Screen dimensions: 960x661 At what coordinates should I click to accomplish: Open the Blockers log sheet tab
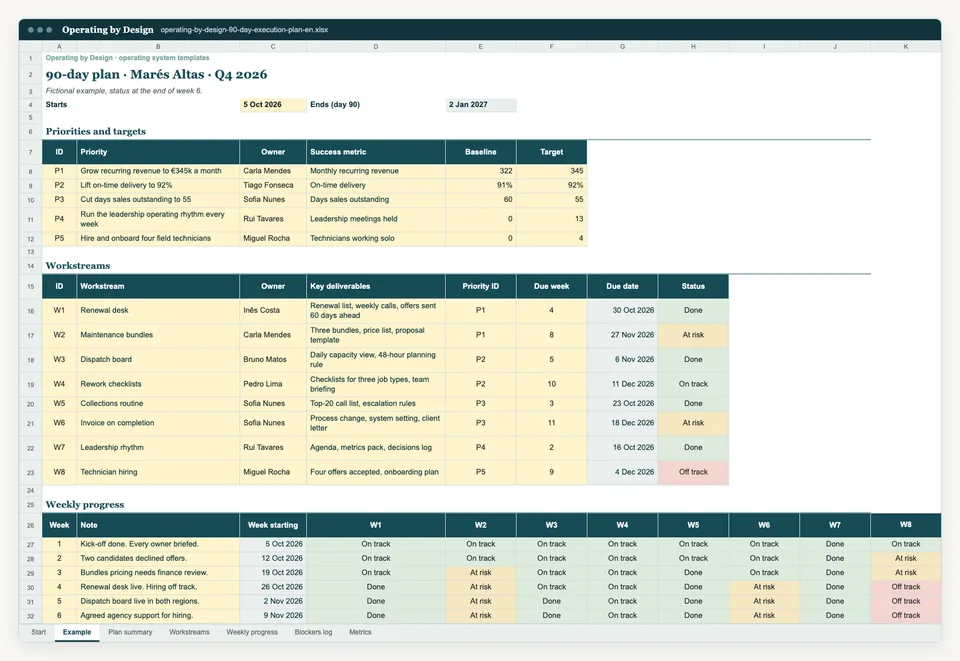[x=313, y=632]
